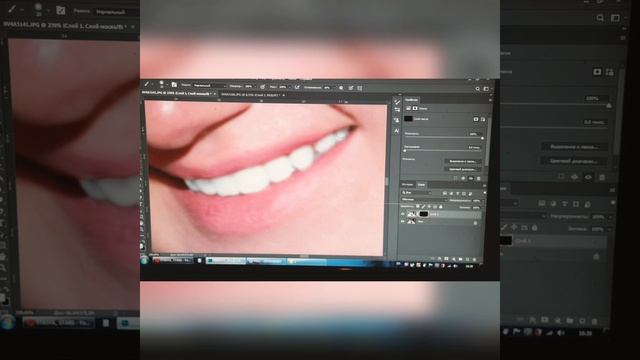
Task: Switch to the second document tab
Action: [251, 95]
